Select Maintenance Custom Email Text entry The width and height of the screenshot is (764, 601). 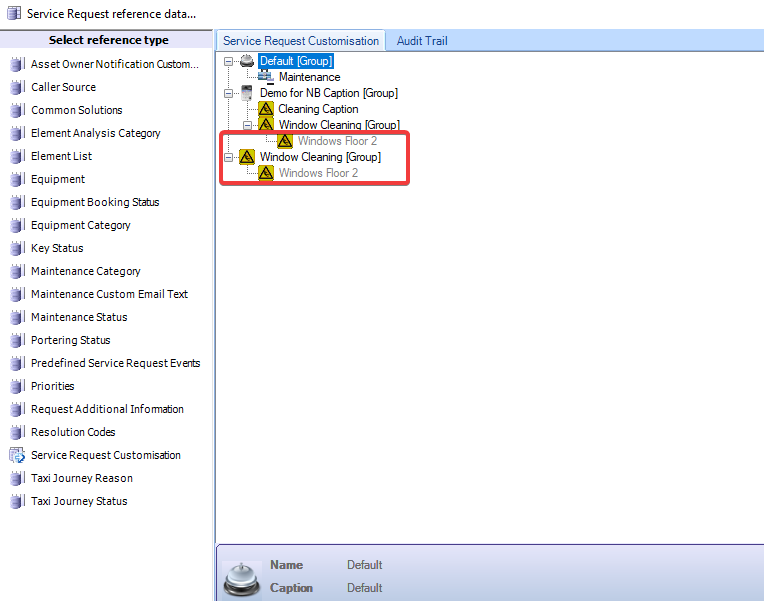pos(109,294)
